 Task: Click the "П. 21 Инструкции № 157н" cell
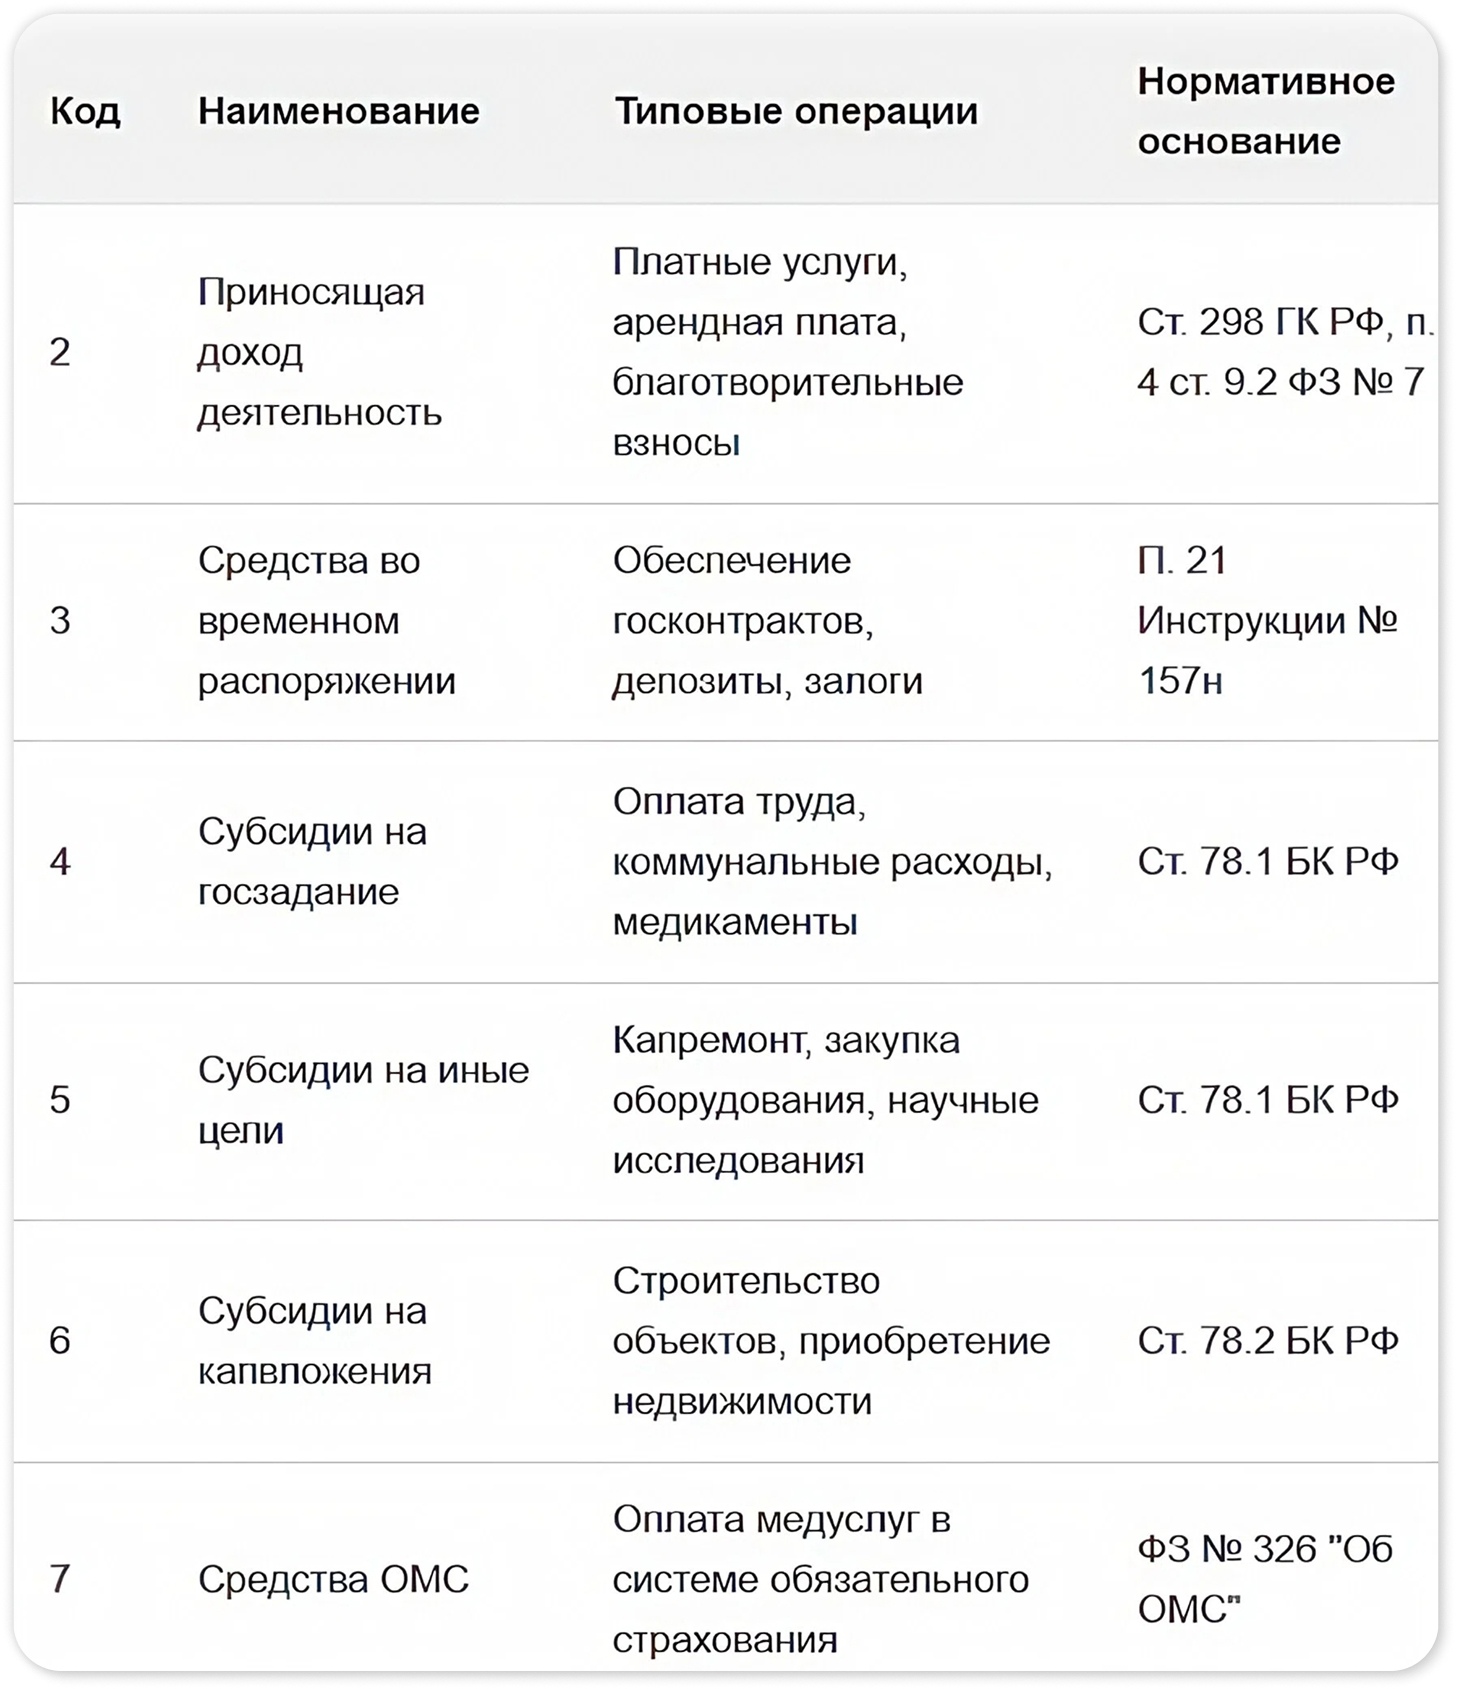pyautogui.click(x=1266, y=621)
